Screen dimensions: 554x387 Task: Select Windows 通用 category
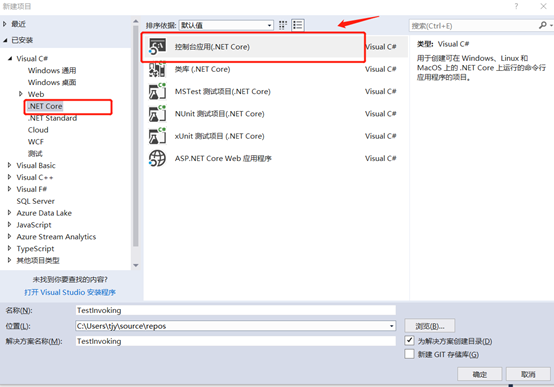52,70
